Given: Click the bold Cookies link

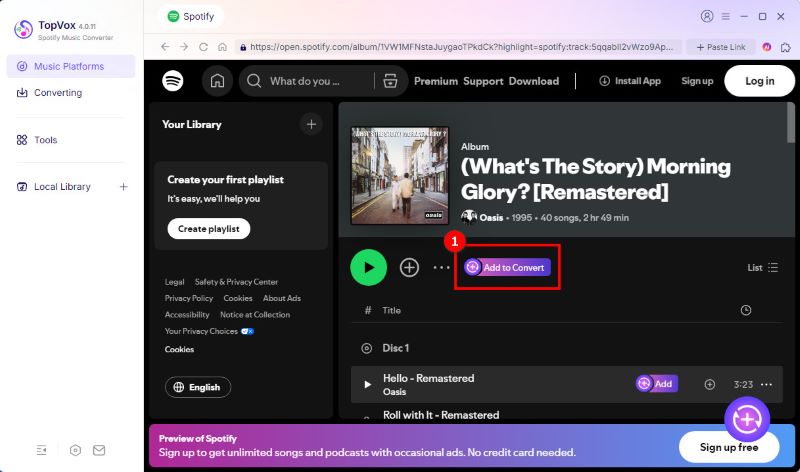Looking at the screenshot, I should click(x=179, y=350).
